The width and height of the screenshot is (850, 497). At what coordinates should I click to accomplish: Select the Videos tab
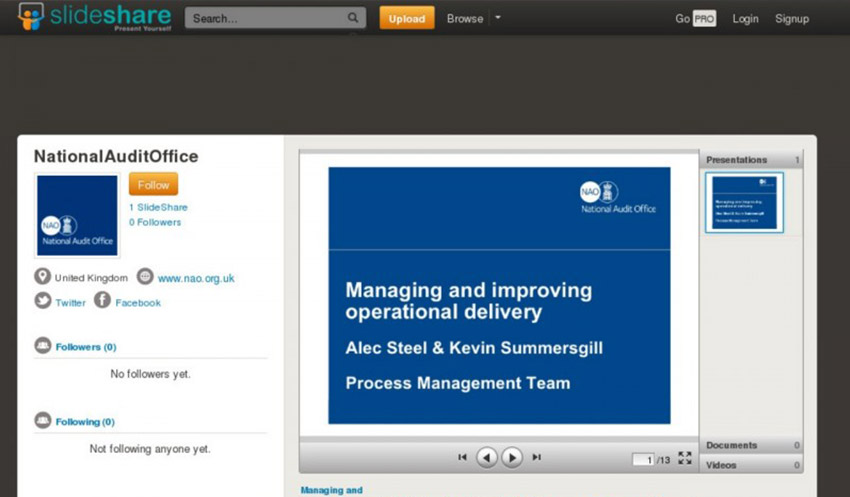click(751, 465)
